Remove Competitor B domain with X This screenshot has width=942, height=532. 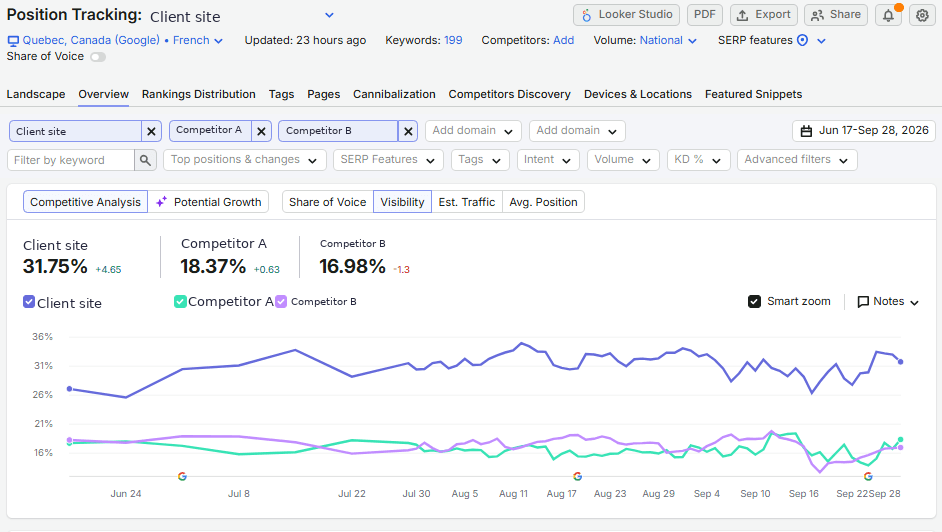pos(408,131)
